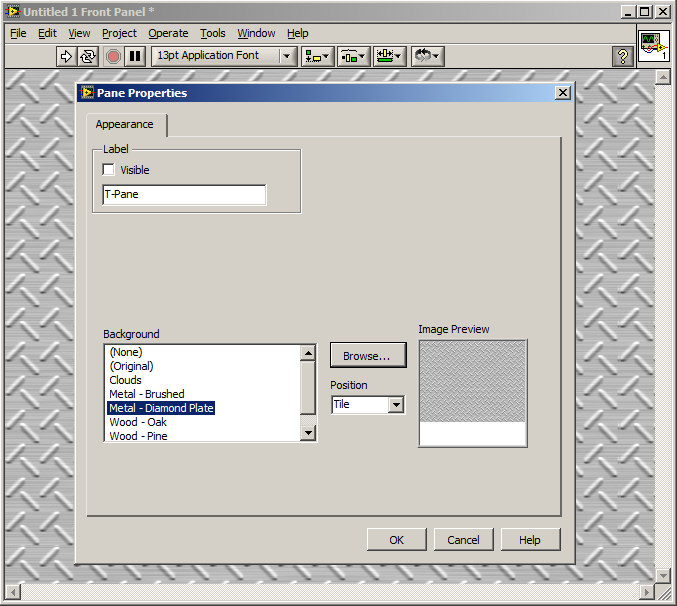Click Background list scroll up arrow
Image resolution: width=677 pixels, height=606 pixels.
click(308, 354)
